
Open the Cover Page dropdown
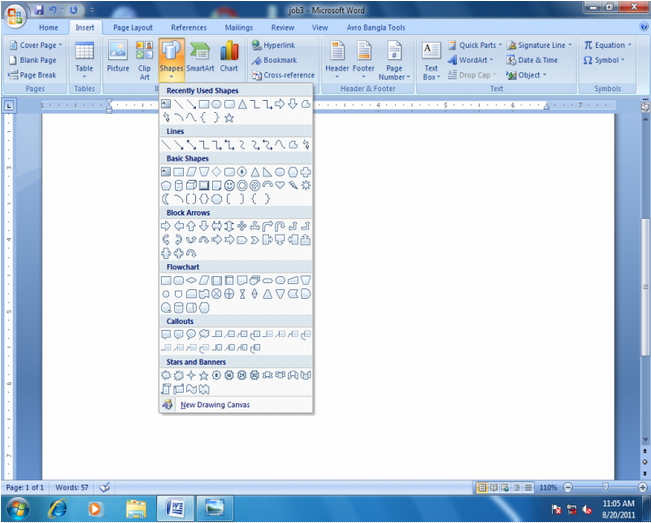(40, 45)
